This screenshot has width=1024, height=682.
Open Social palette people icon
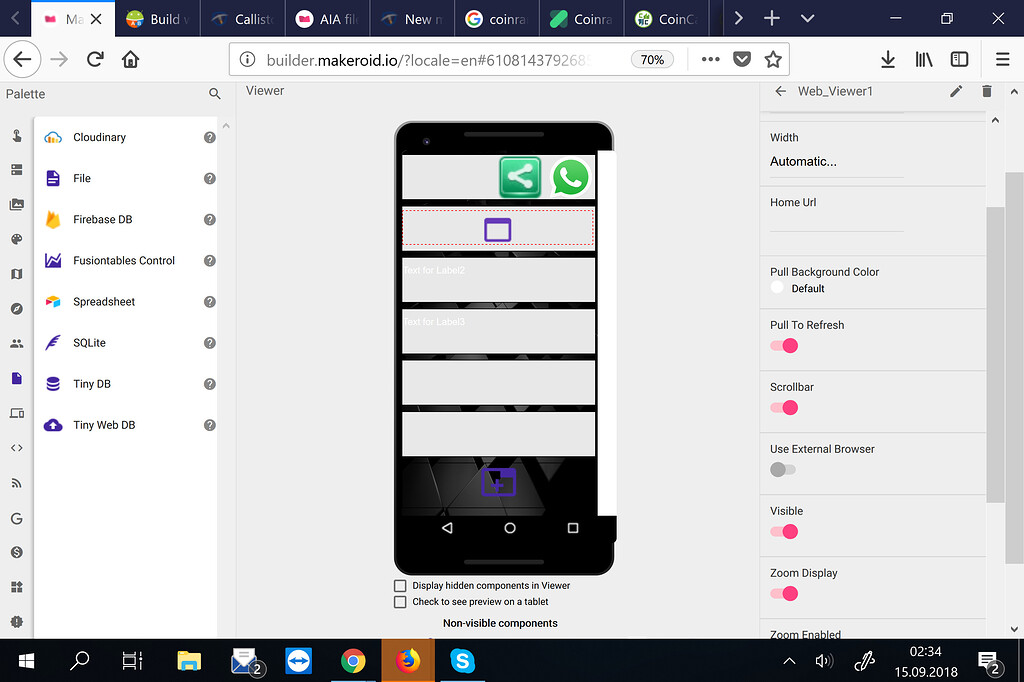(x=17, y=344)
